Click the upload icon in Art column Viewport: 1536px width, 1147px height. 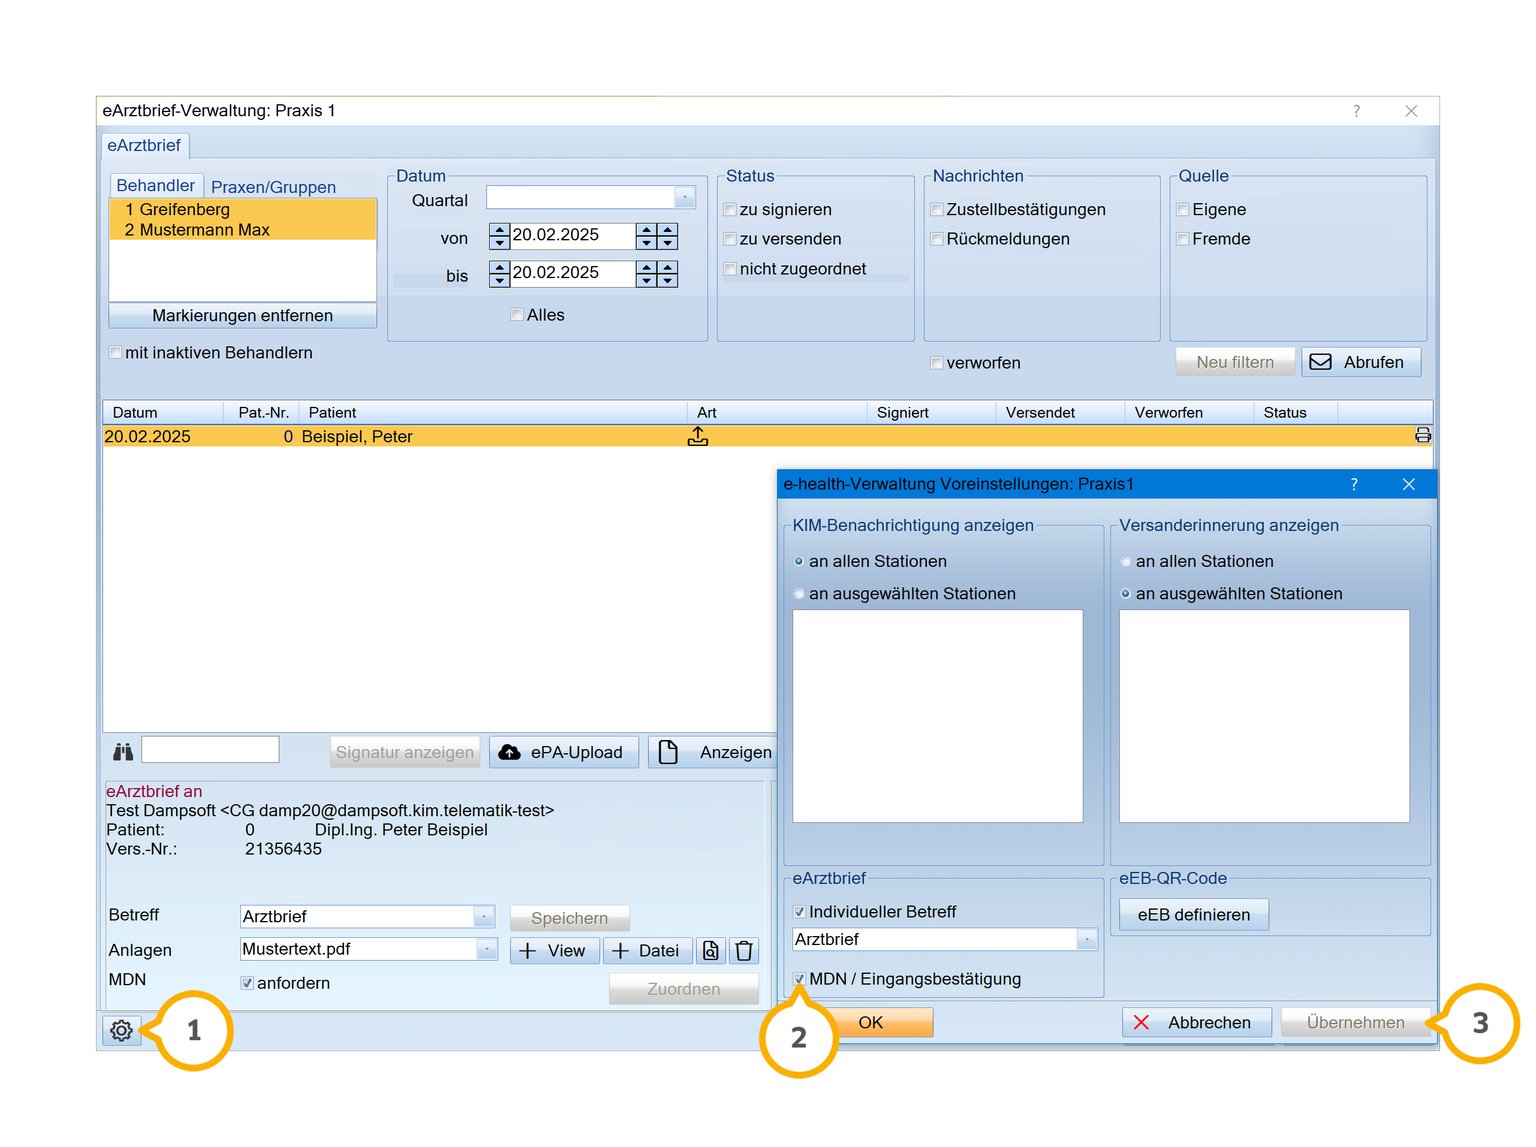(698, 436)
